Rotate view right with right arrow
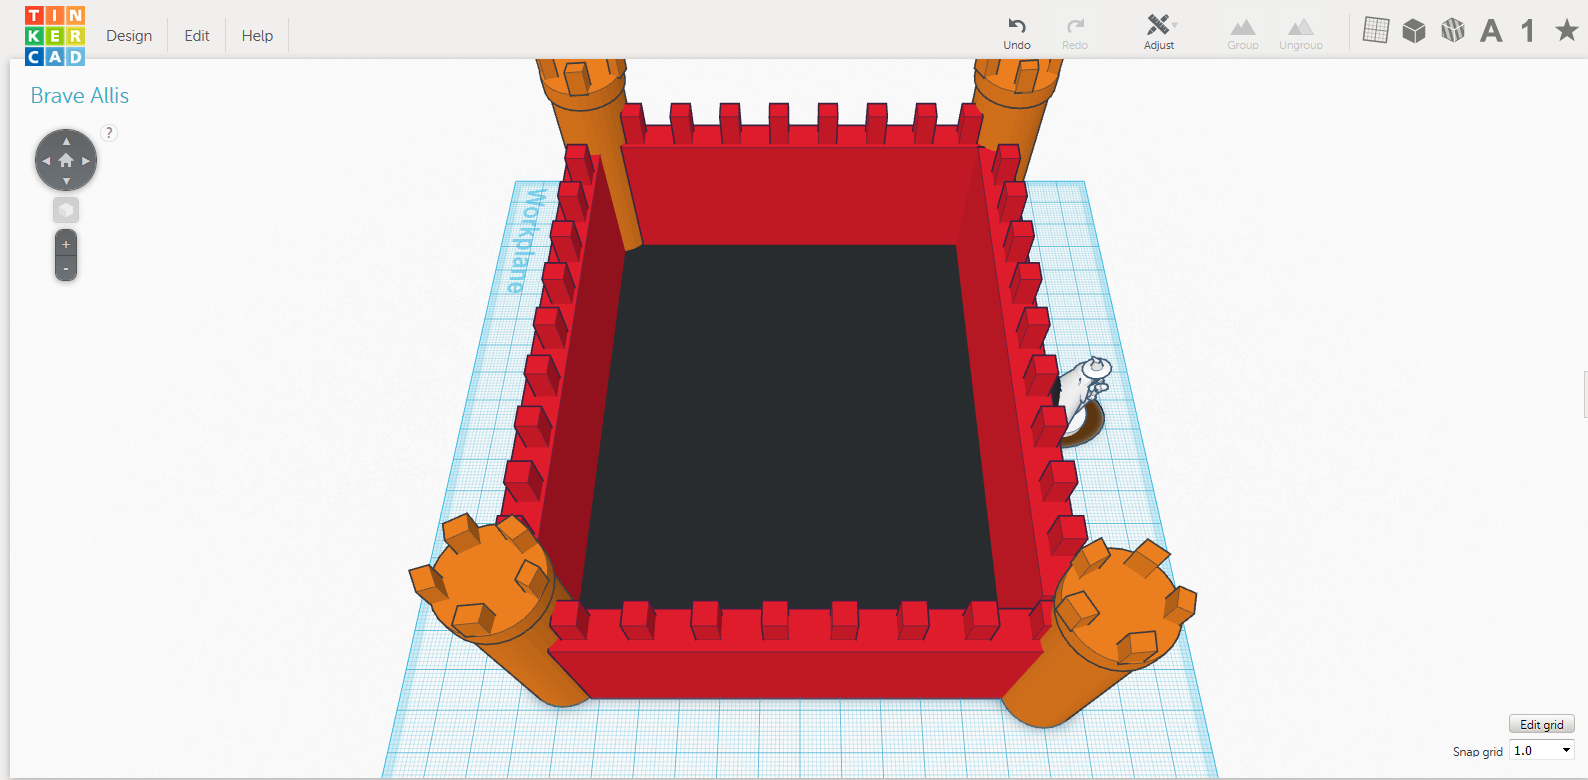 [86, 161]
